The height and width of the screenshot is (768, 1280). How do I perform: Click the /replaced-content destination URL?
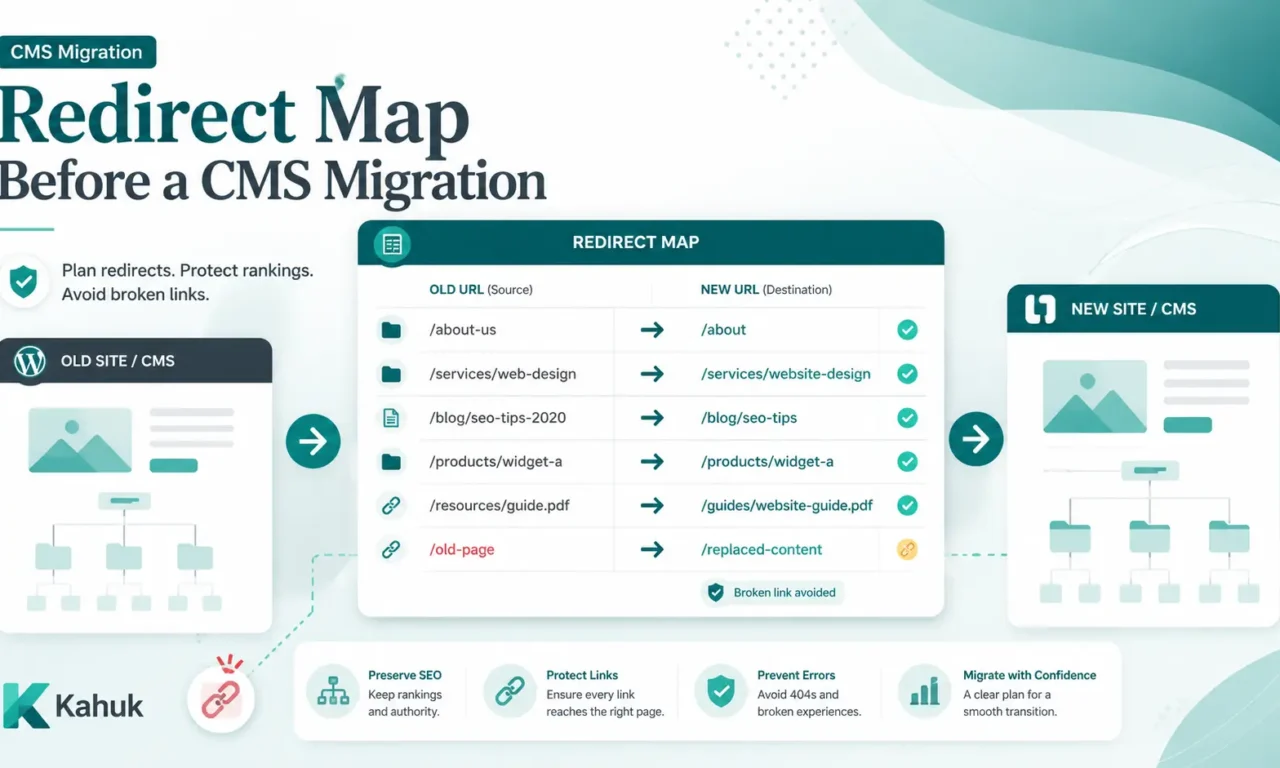tap(761, 550)
